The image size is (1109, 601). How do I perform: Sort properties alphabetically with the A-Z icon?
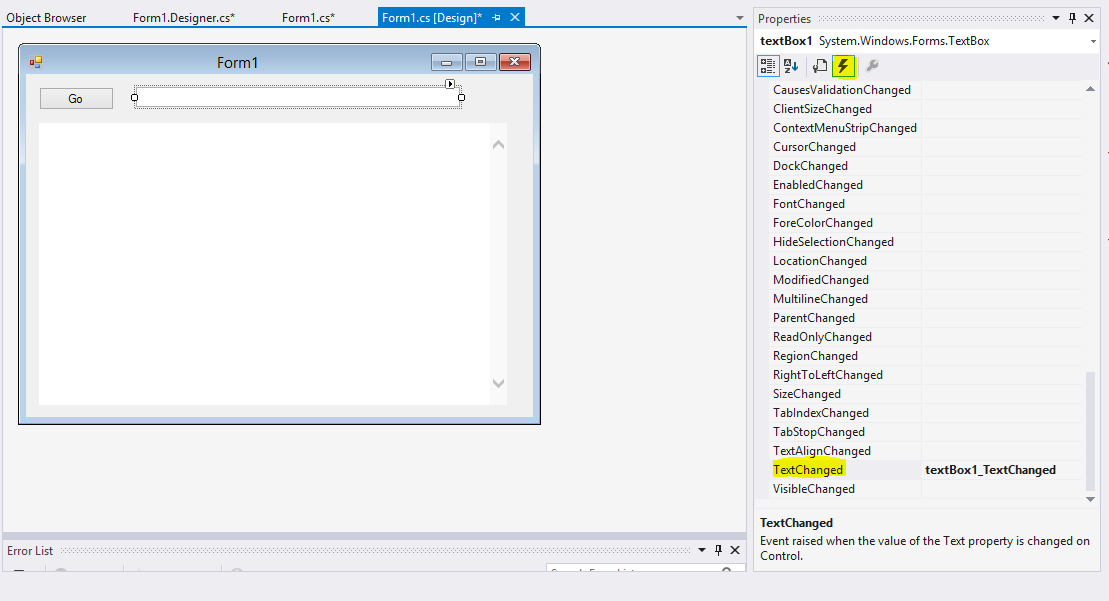[x=791, y=66]
